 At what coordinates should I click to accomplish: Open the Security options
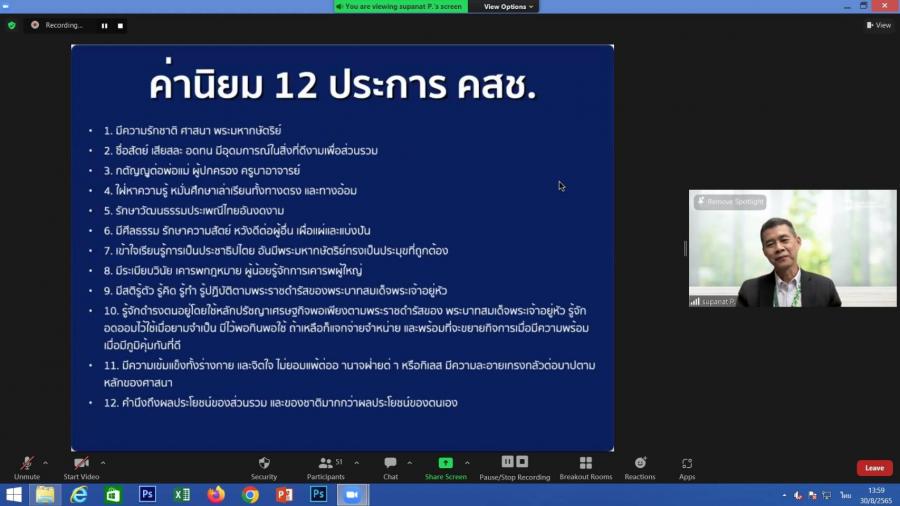(x=264, y=467)
